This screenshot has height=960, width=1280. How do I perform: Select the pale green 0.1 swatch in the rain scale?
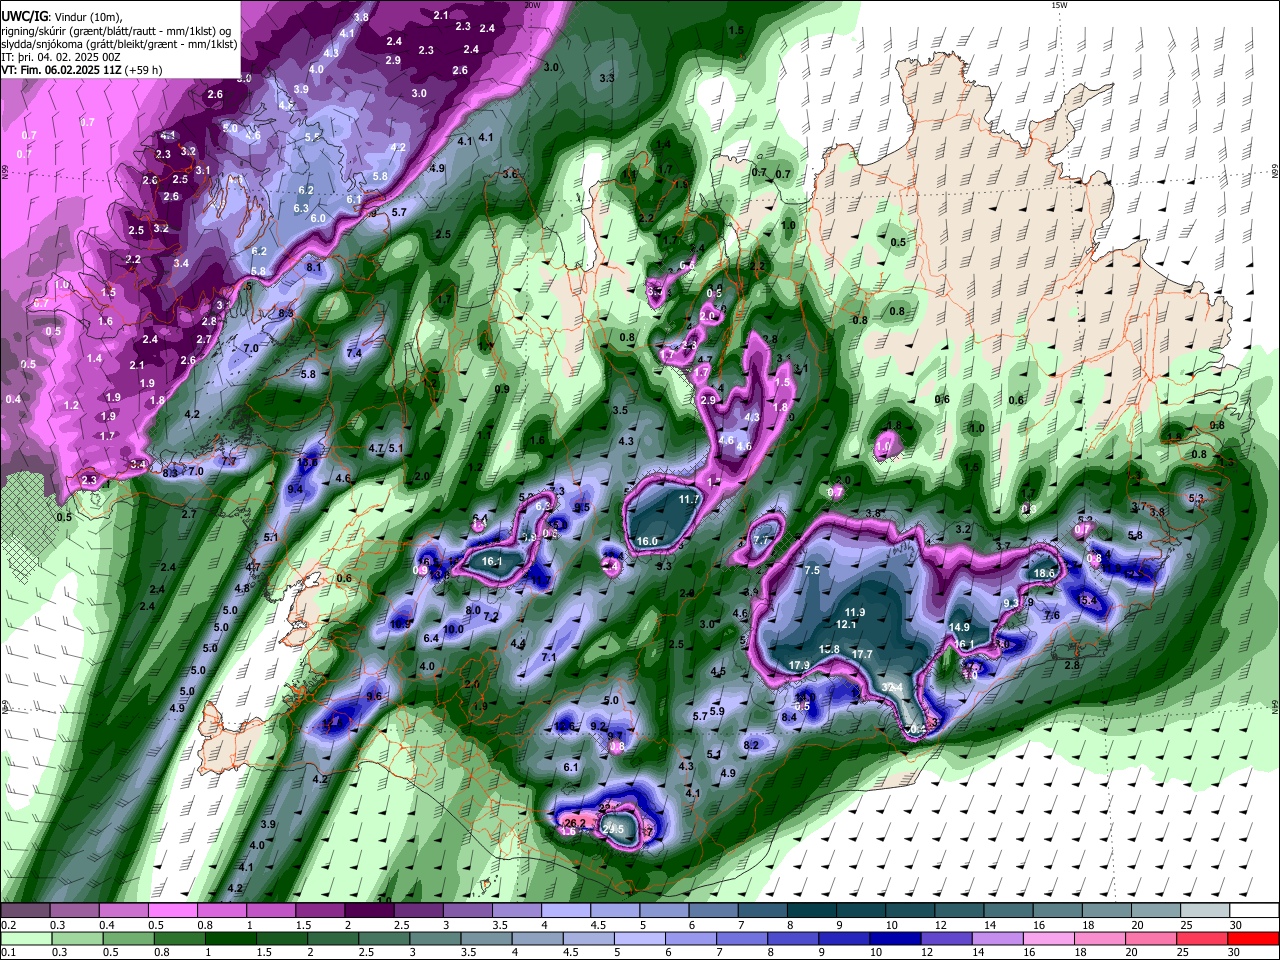coord(26,938)
